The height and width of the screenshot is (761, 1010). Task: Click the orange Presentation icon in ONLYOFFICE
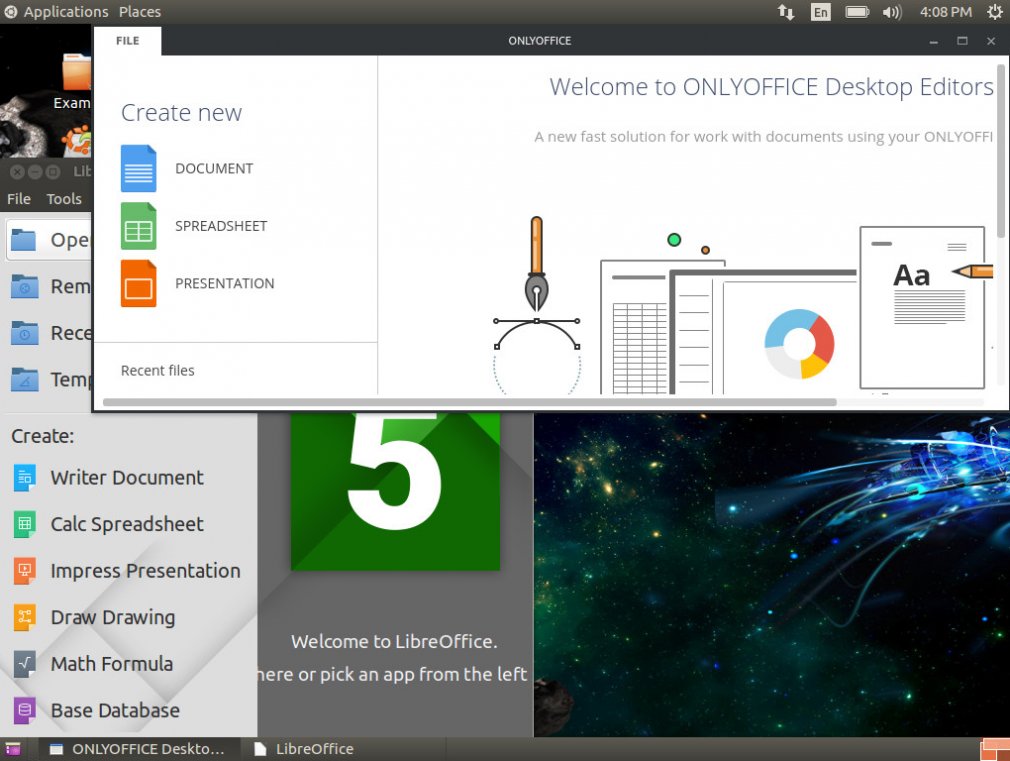(138, 284)
